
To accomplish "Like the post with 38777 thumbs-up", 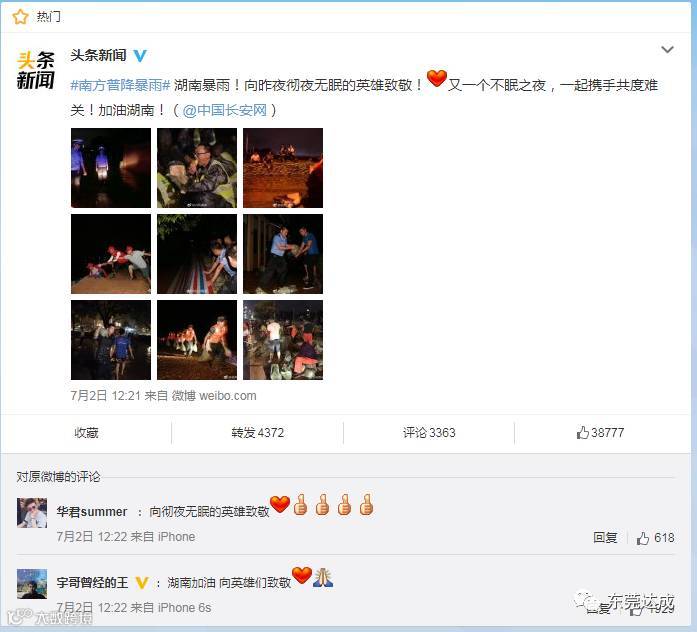I will (601, 432).
